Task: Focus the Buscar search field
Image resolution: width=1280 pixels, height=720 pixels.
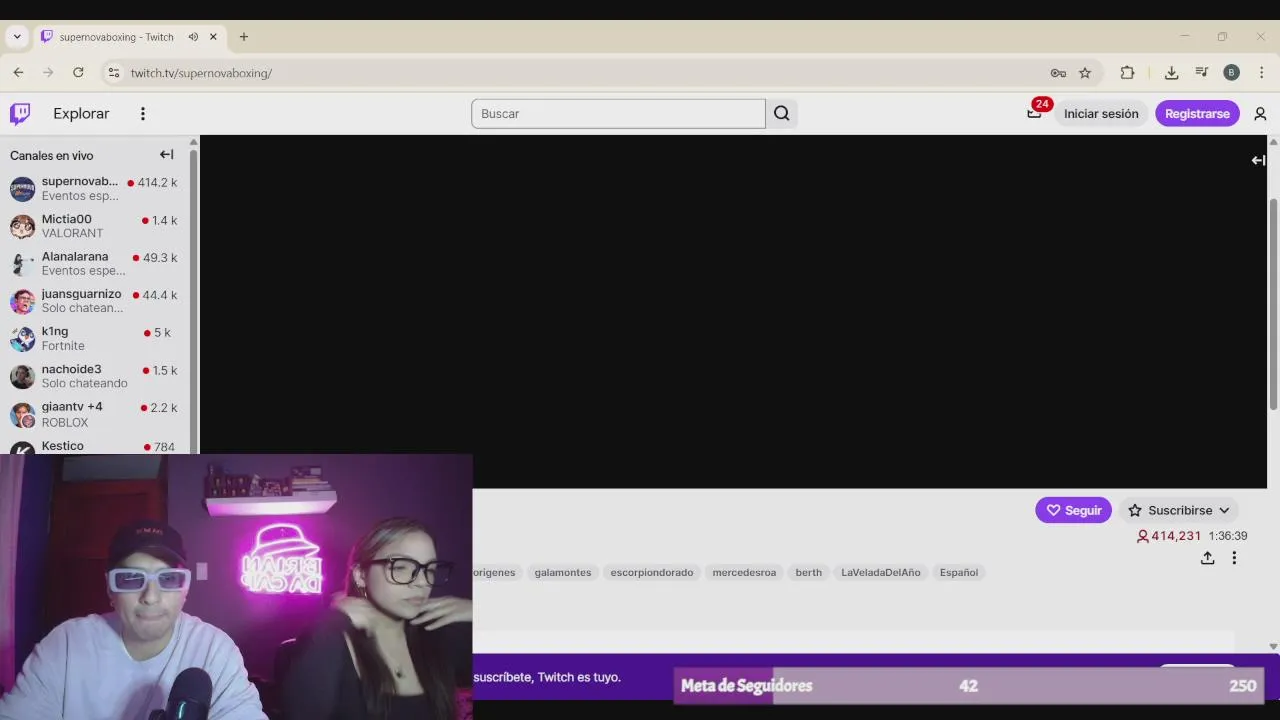Action: click(x=618, y=114)
